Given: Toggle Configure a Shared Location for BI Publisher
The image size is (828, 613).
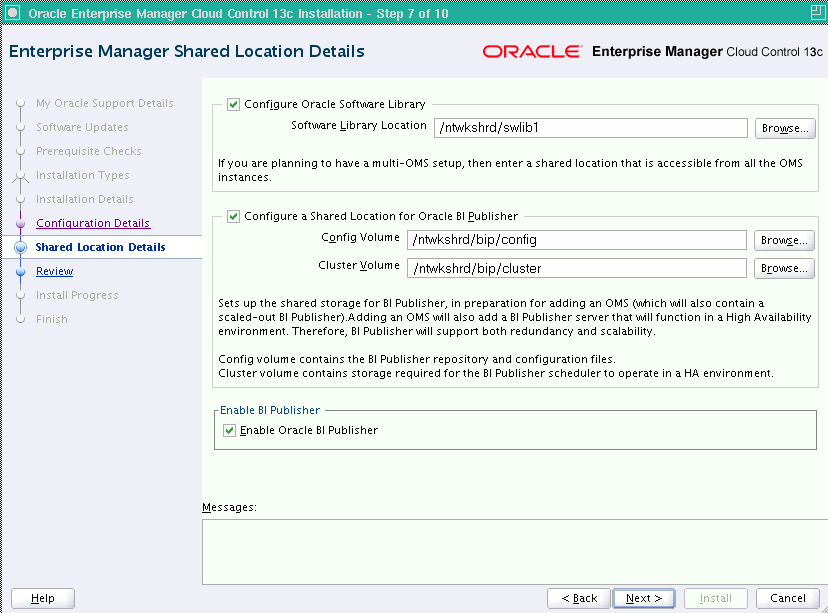Looking at the screenshot, I should [233, 216].
